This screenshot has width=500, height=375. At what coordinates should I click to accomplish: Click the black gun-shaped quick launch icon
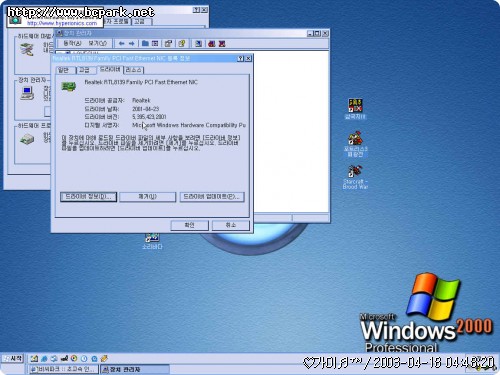64,359
